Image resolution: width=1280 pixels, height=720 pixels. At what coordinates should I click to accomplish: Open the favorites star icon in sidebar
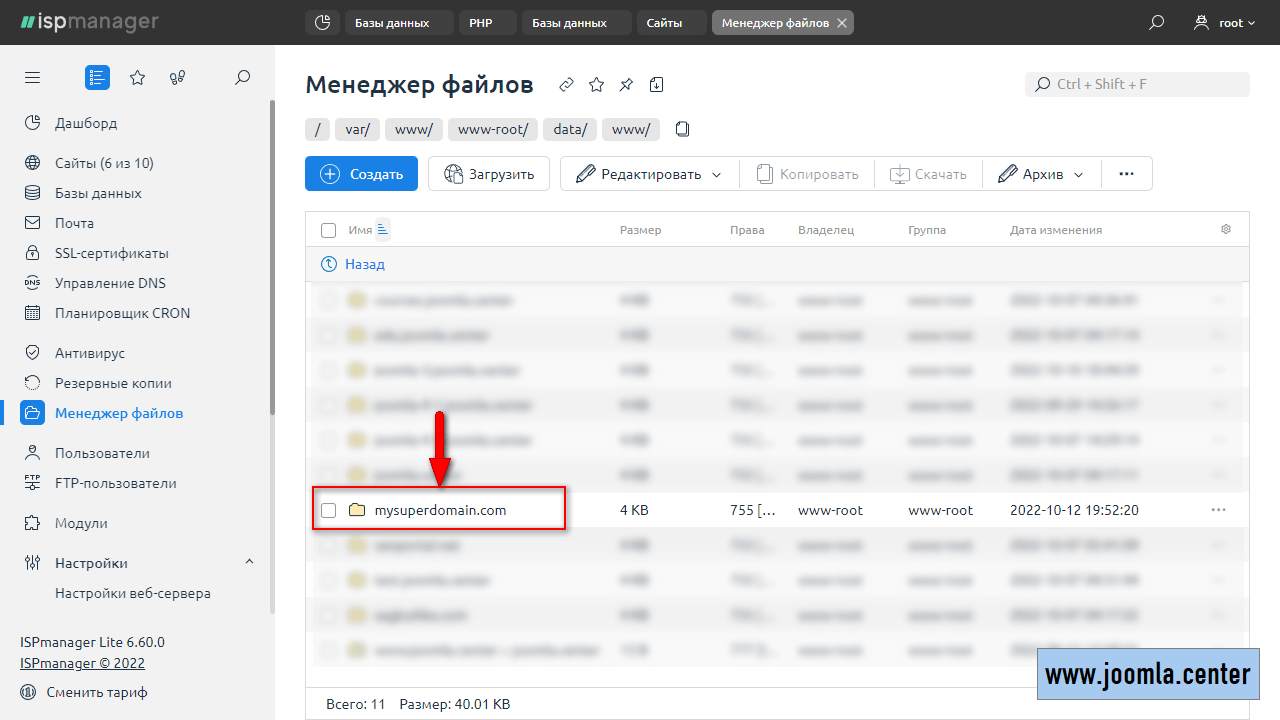tap(138, 78)
